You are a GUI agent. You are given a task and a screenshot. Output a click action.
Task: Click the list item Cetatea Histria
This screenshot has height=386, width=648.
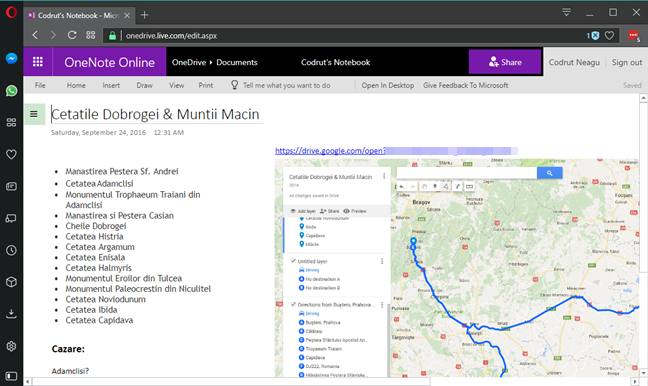(94, 236)
